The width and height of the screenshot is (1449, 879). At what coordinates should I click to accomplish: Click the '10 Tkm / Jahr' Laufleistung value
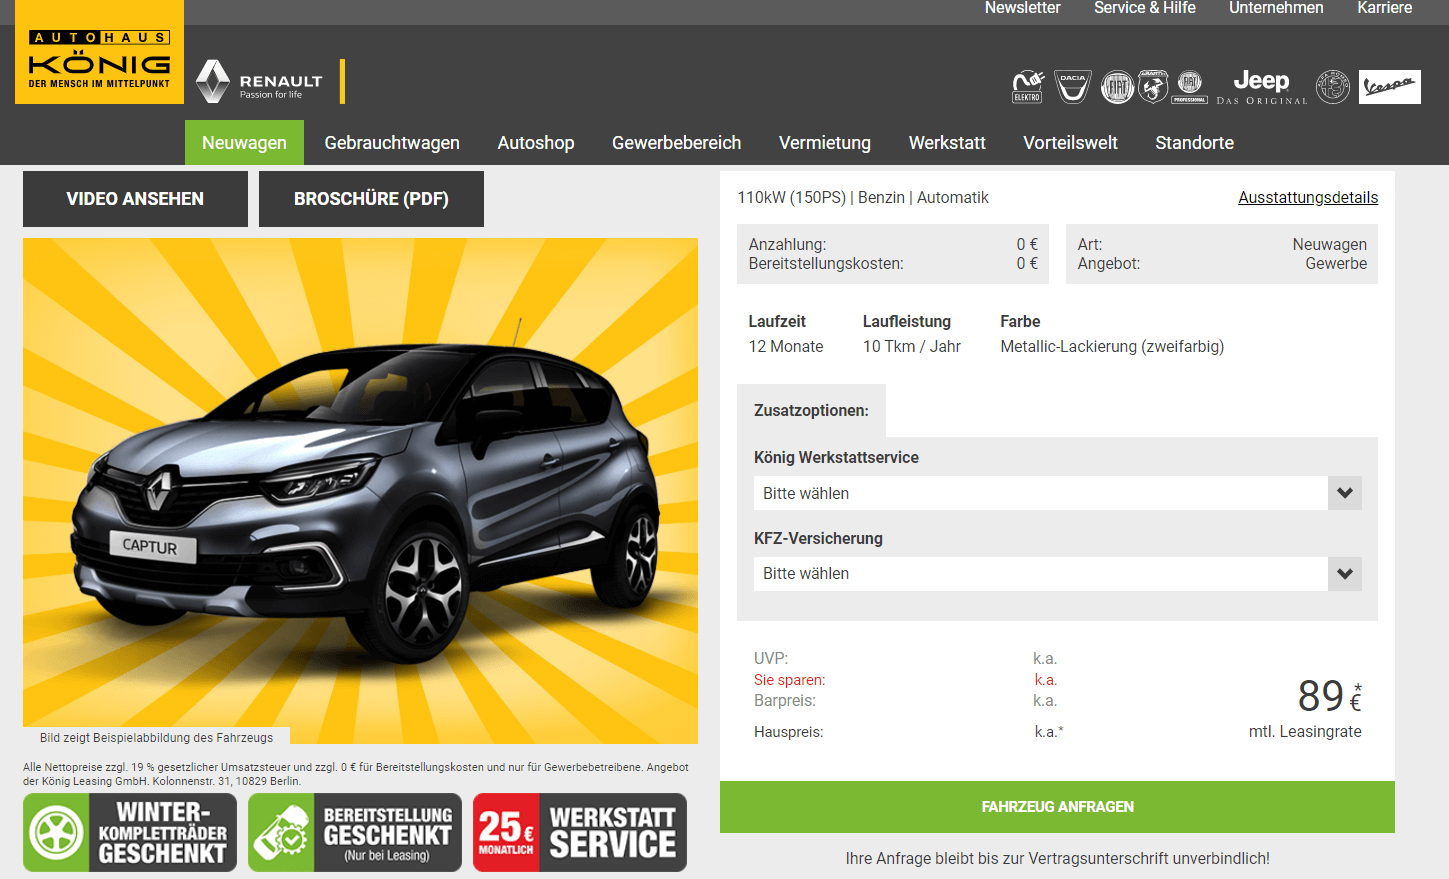pos(912,347)
